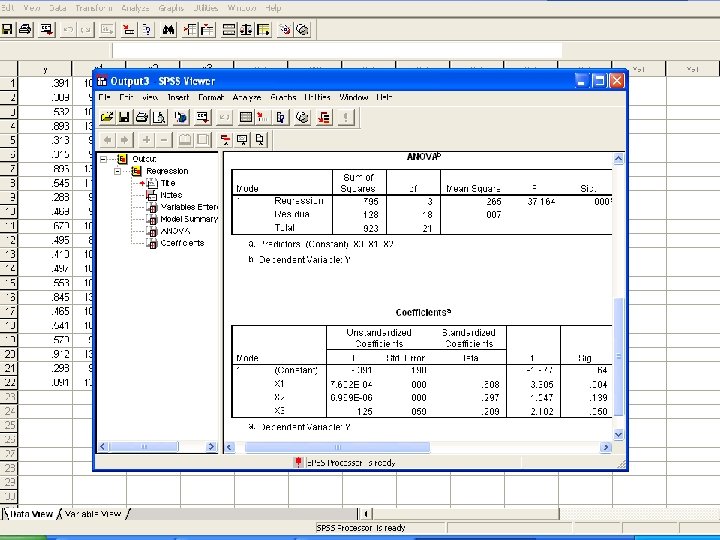The width and height of the screenshot is (720, 540).
Task: Click Variables icon in Viewer toolbar
Action: coord(281,118)
